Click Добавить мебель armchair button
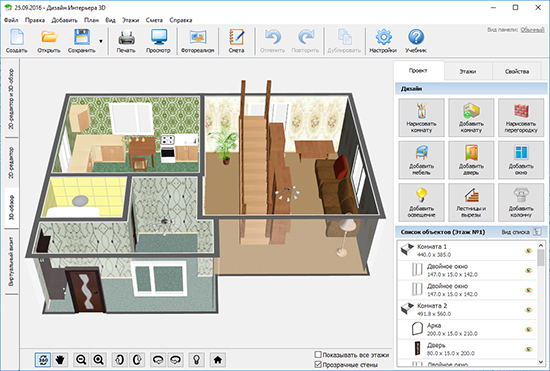Image resolution: width=550 pixels, height=371 pixels. click(x=421, y=160)
